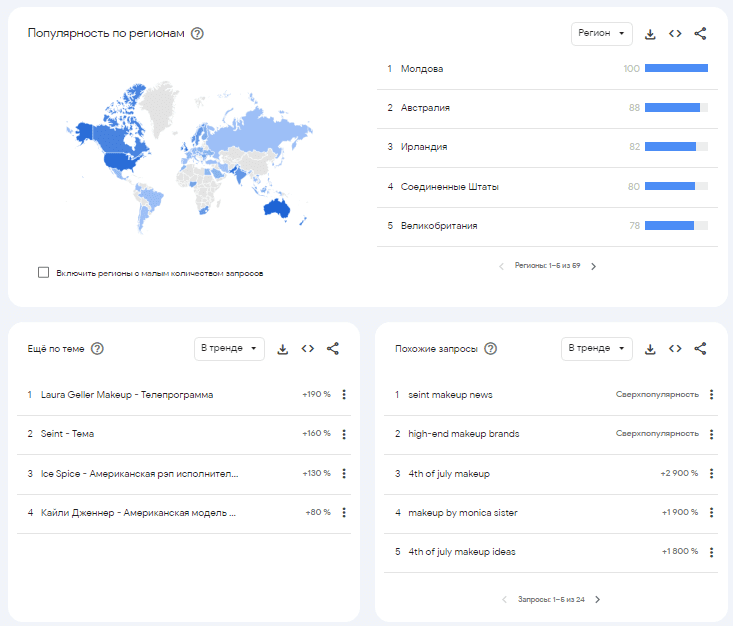Screen dimensions: 733x626
Task: Open 4th of july makeup ideas query
Action: coord(462,552)
